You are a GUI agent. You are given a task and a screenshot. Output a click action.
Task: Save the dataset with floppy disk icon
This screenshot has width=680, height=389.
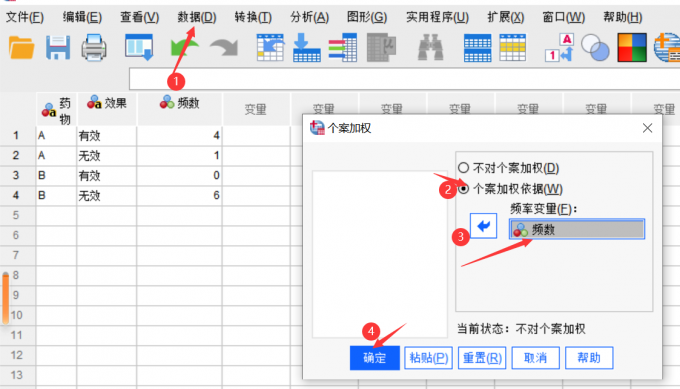(x=58, y=48)
